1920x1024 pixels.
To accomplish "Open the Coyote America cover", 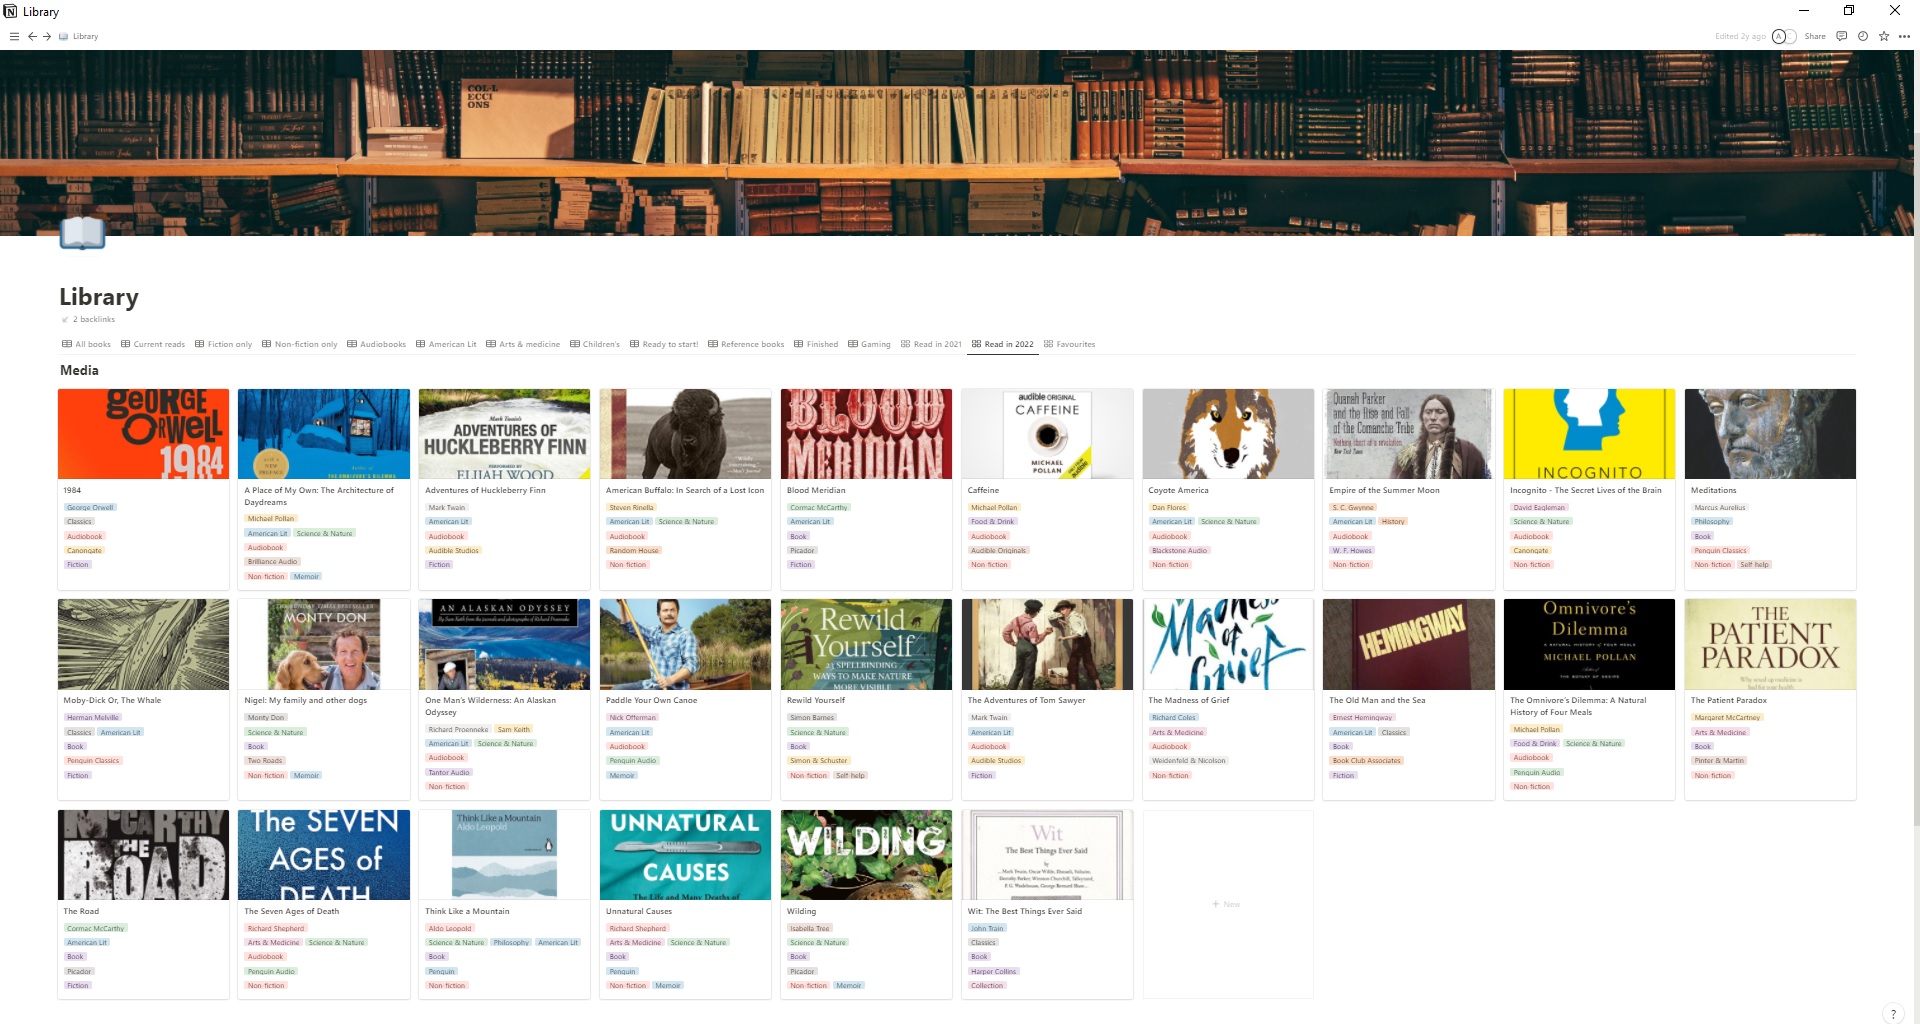I will point(1228,434).
